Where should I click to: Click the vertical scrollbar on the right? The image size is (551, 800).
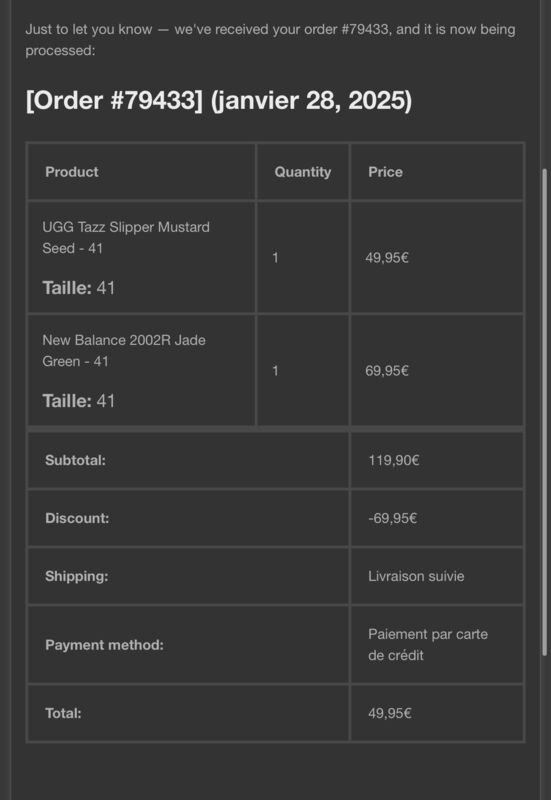[544, 412]
